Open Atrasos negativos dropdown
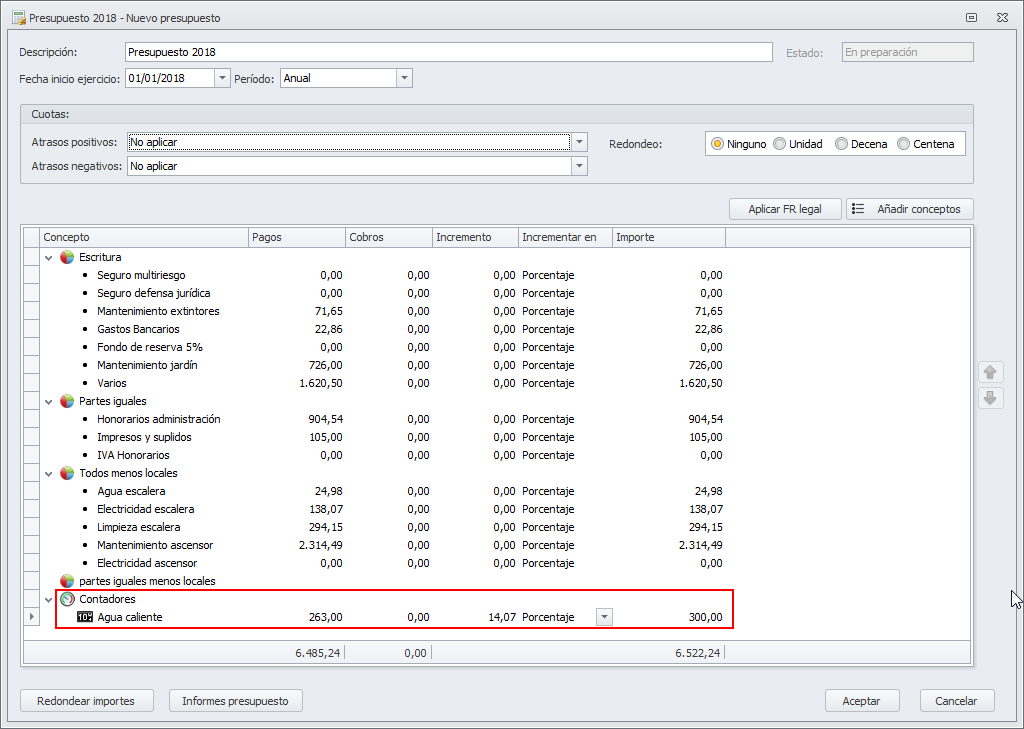Viewport: 1024px width, 729px height. tap(579, 166)
